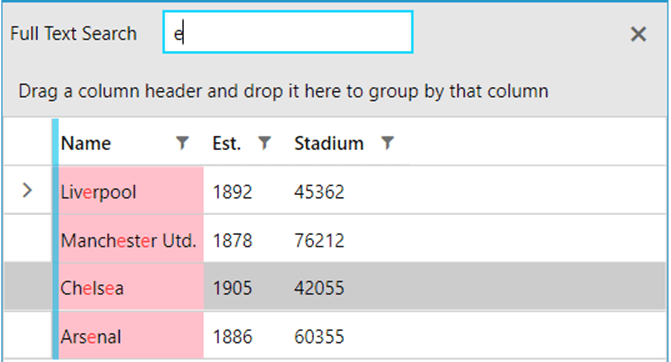671x362 pixels.
Task: Click the group panel drag hint text
Action: click(x=283, y=91)
